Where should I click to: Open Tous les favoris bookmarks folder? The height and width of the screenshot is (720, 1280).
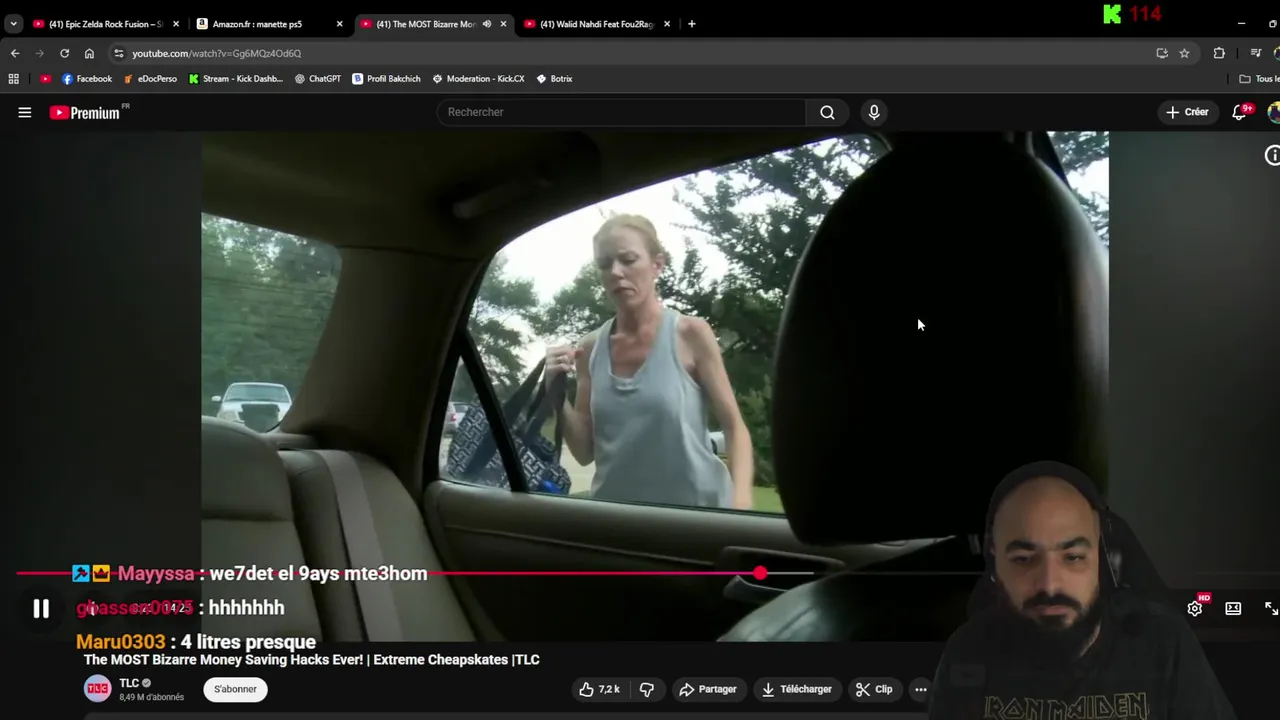pos(1259,78)
